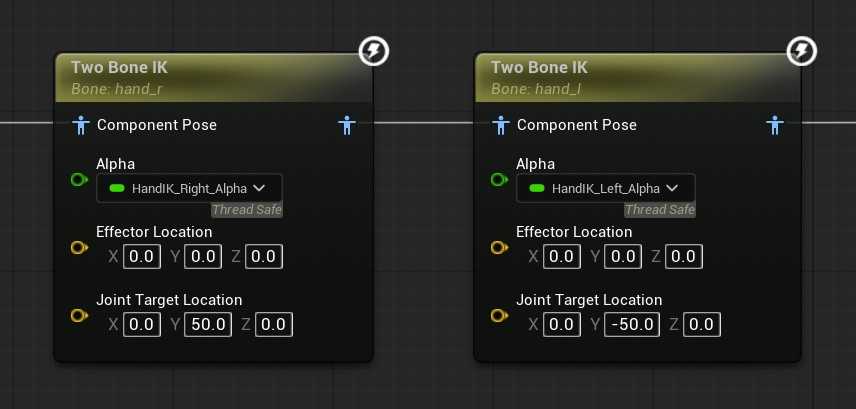The width and height of the screenshot is (856, 409).
Task: Click Component Pose output pin on hand_l node
Action: click(773, 125)
